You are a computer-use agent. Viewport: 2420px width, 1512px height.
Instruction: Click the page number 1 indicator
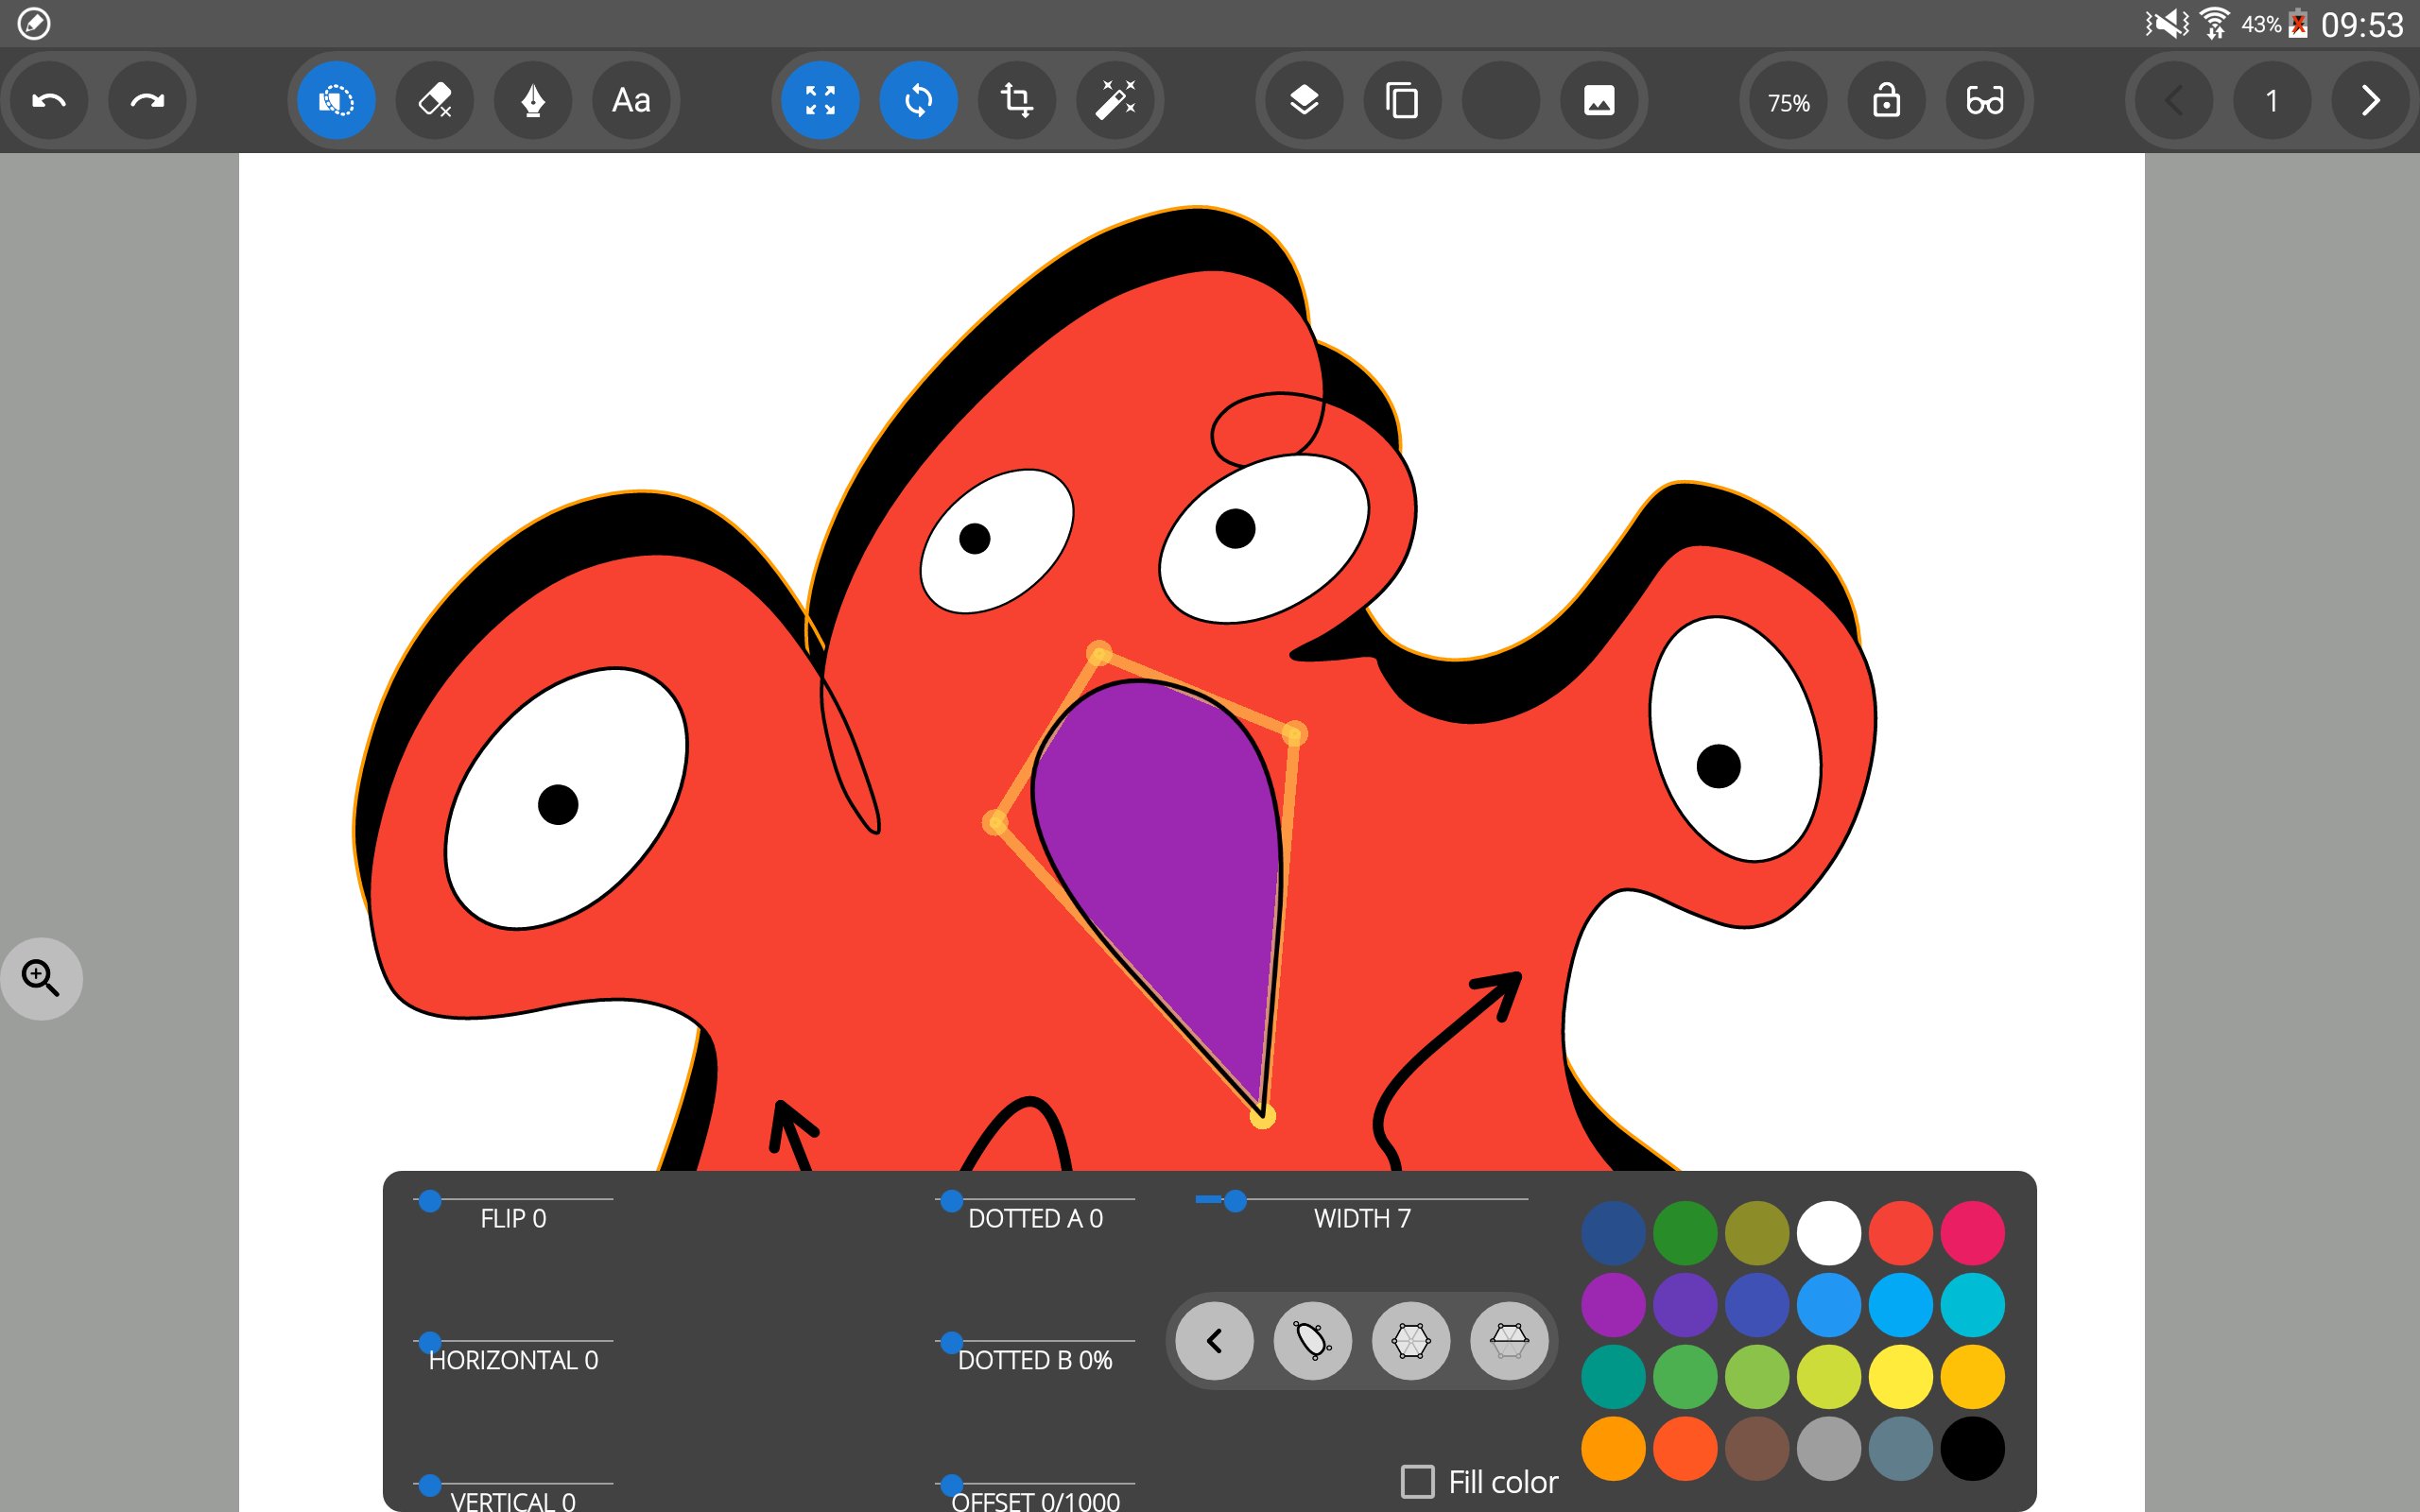tap(2271, 101)
